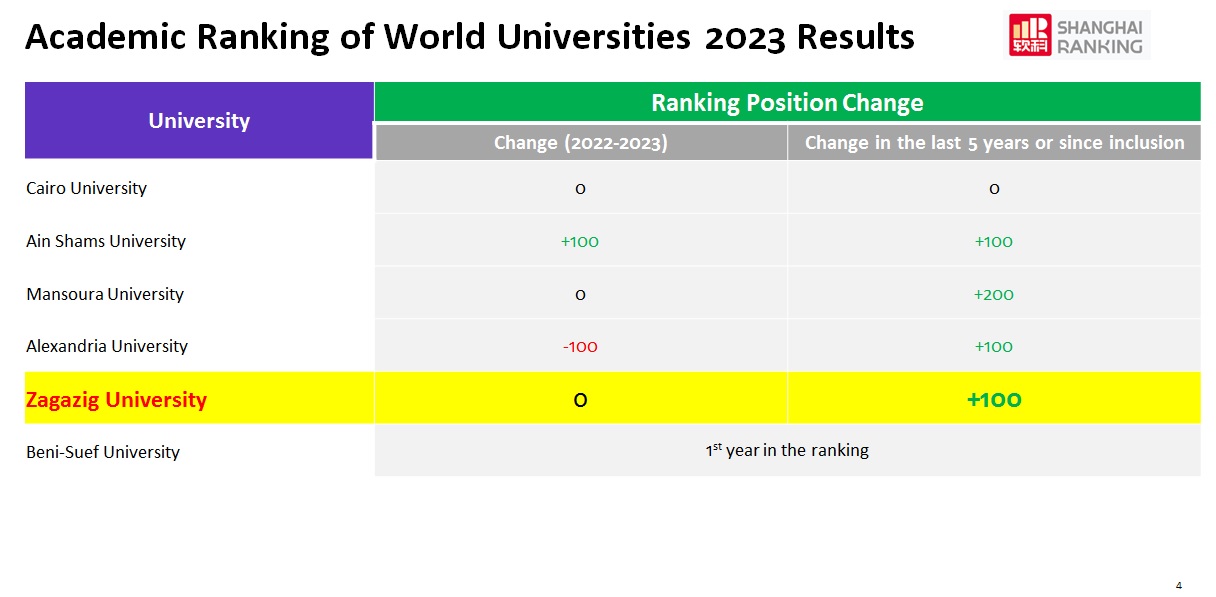Click the slide page number 4
1216x597 pixels.
(1179, 585)
